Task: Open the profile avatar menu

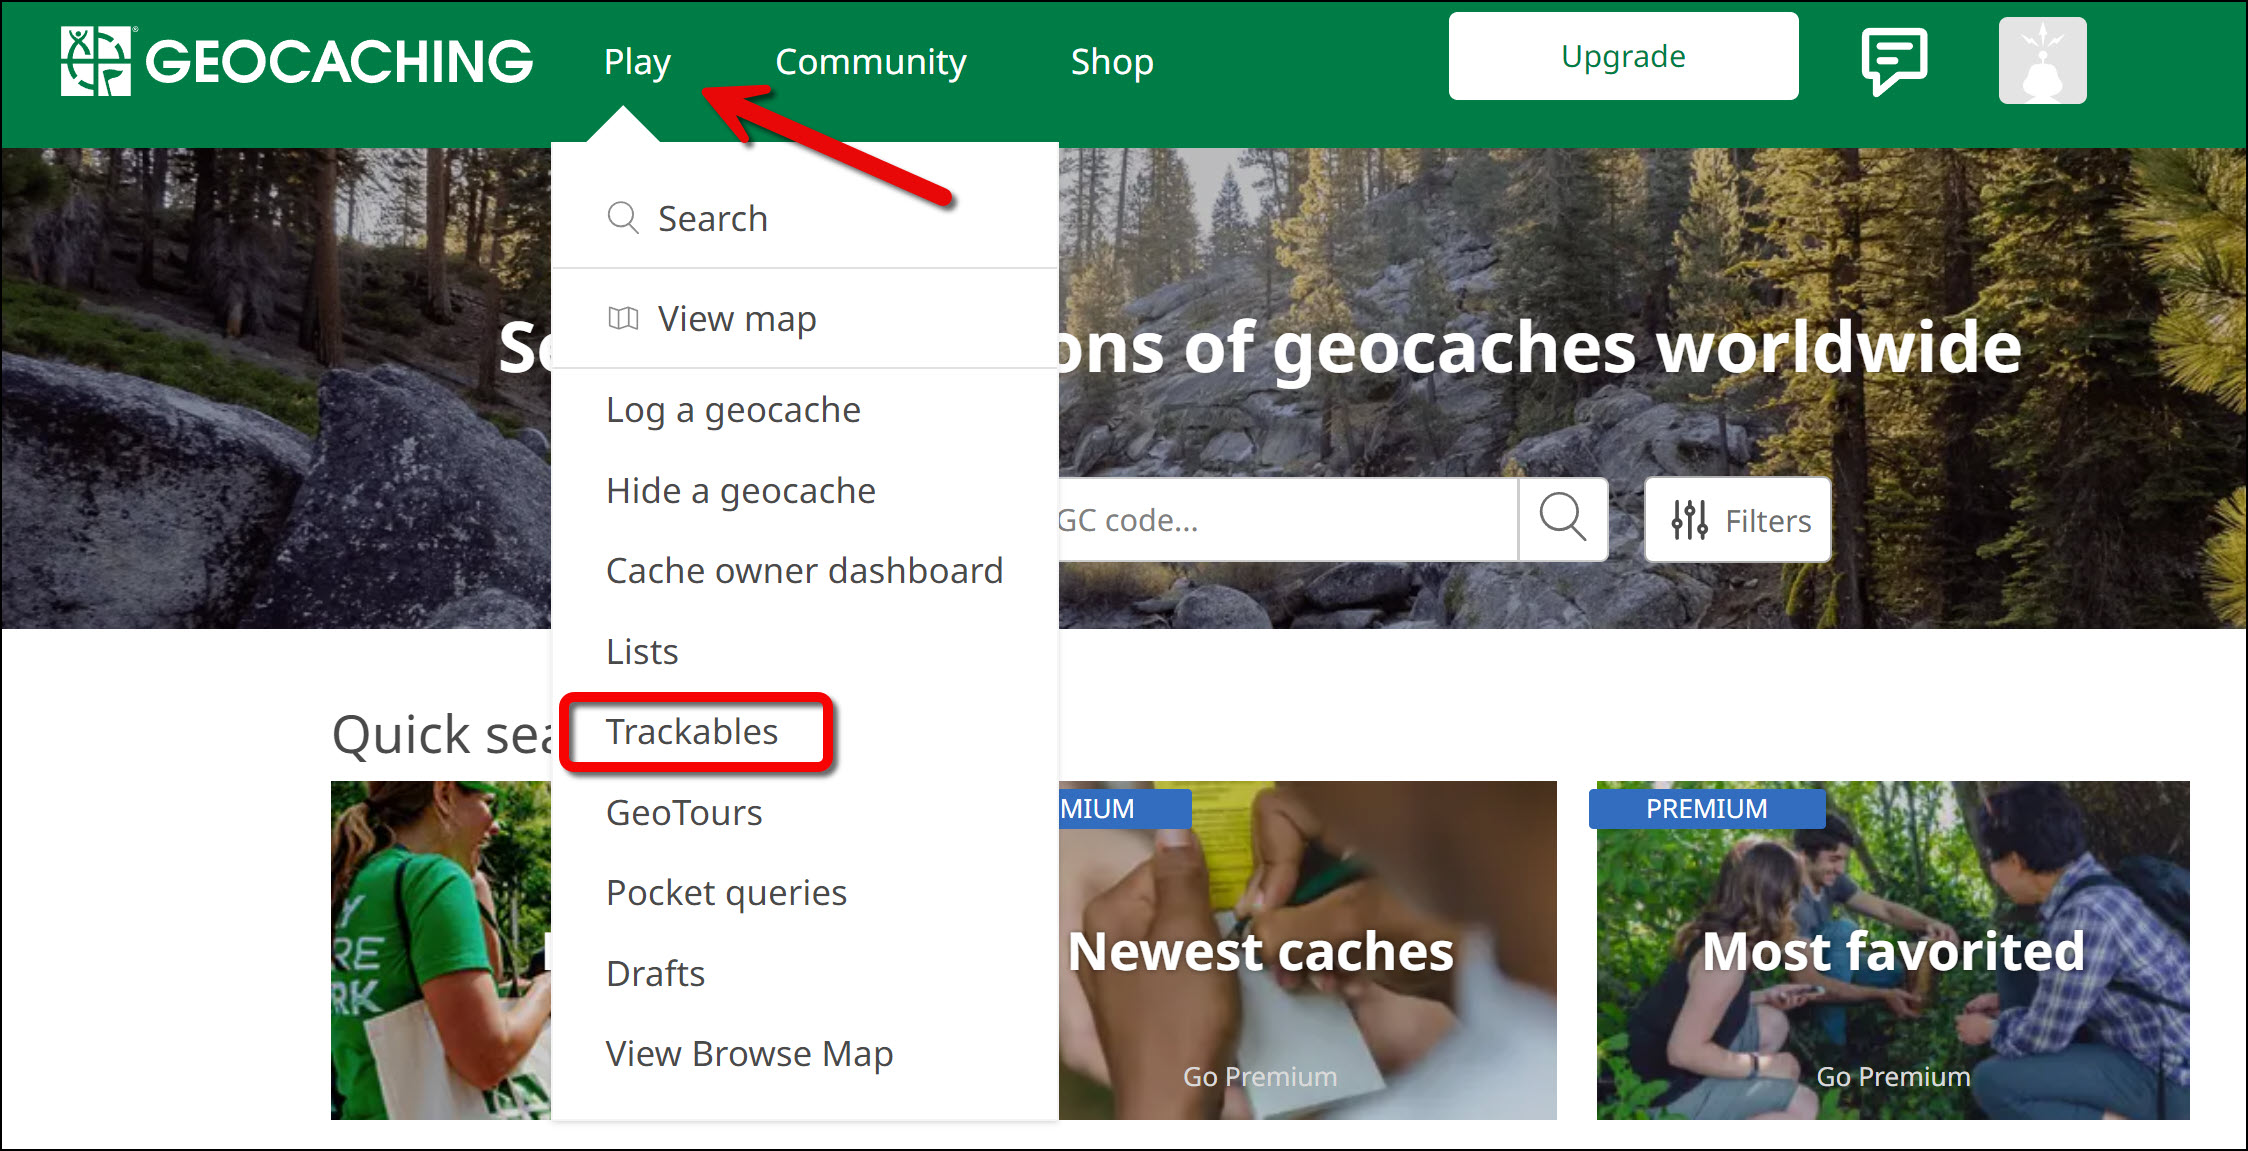Action: [2042, 61]
